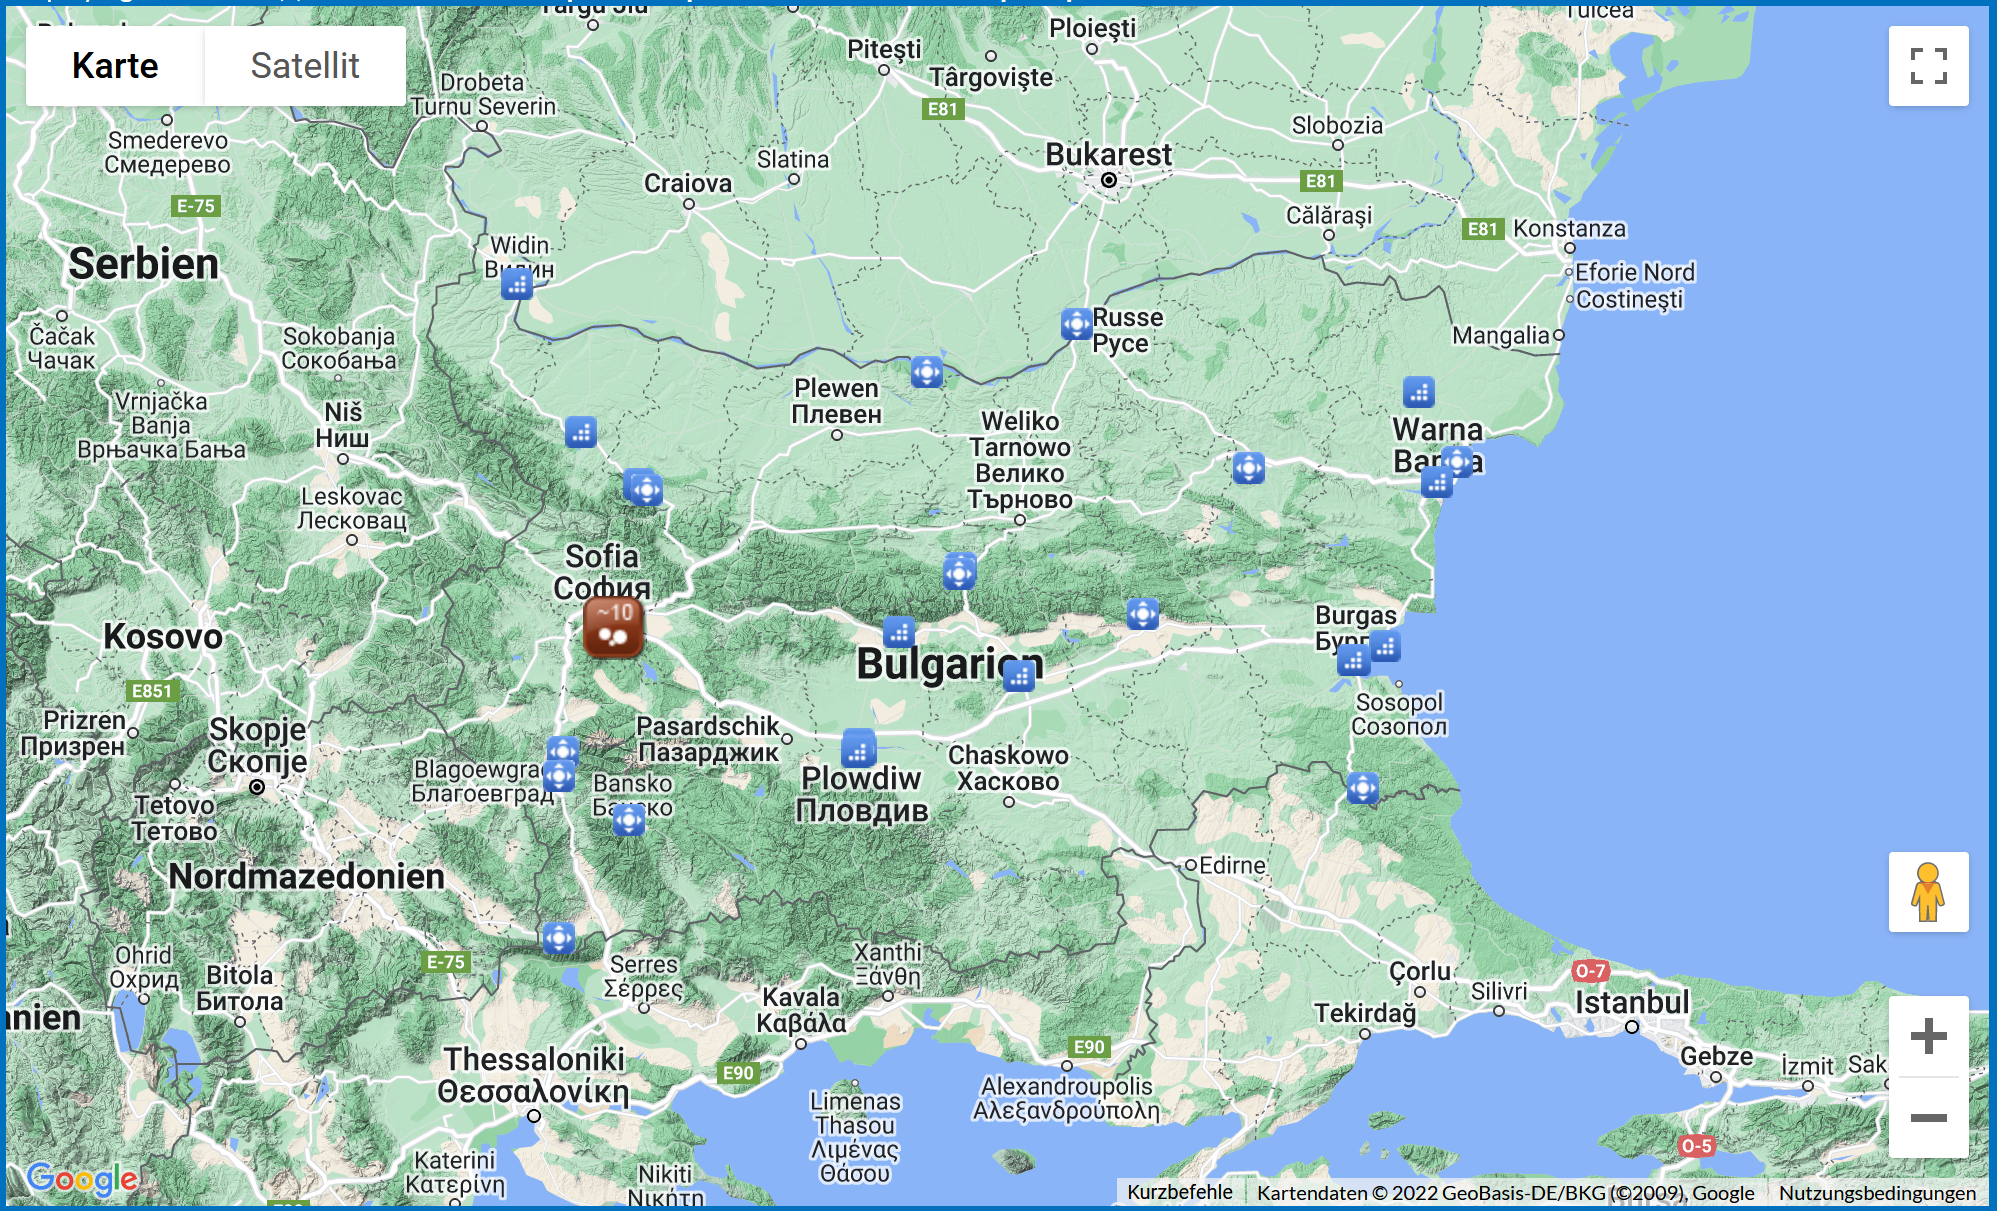Screen dimensions: 1997x1211
Task: Select the blue marker above Plowdiw
Action: tap(859, 748)
